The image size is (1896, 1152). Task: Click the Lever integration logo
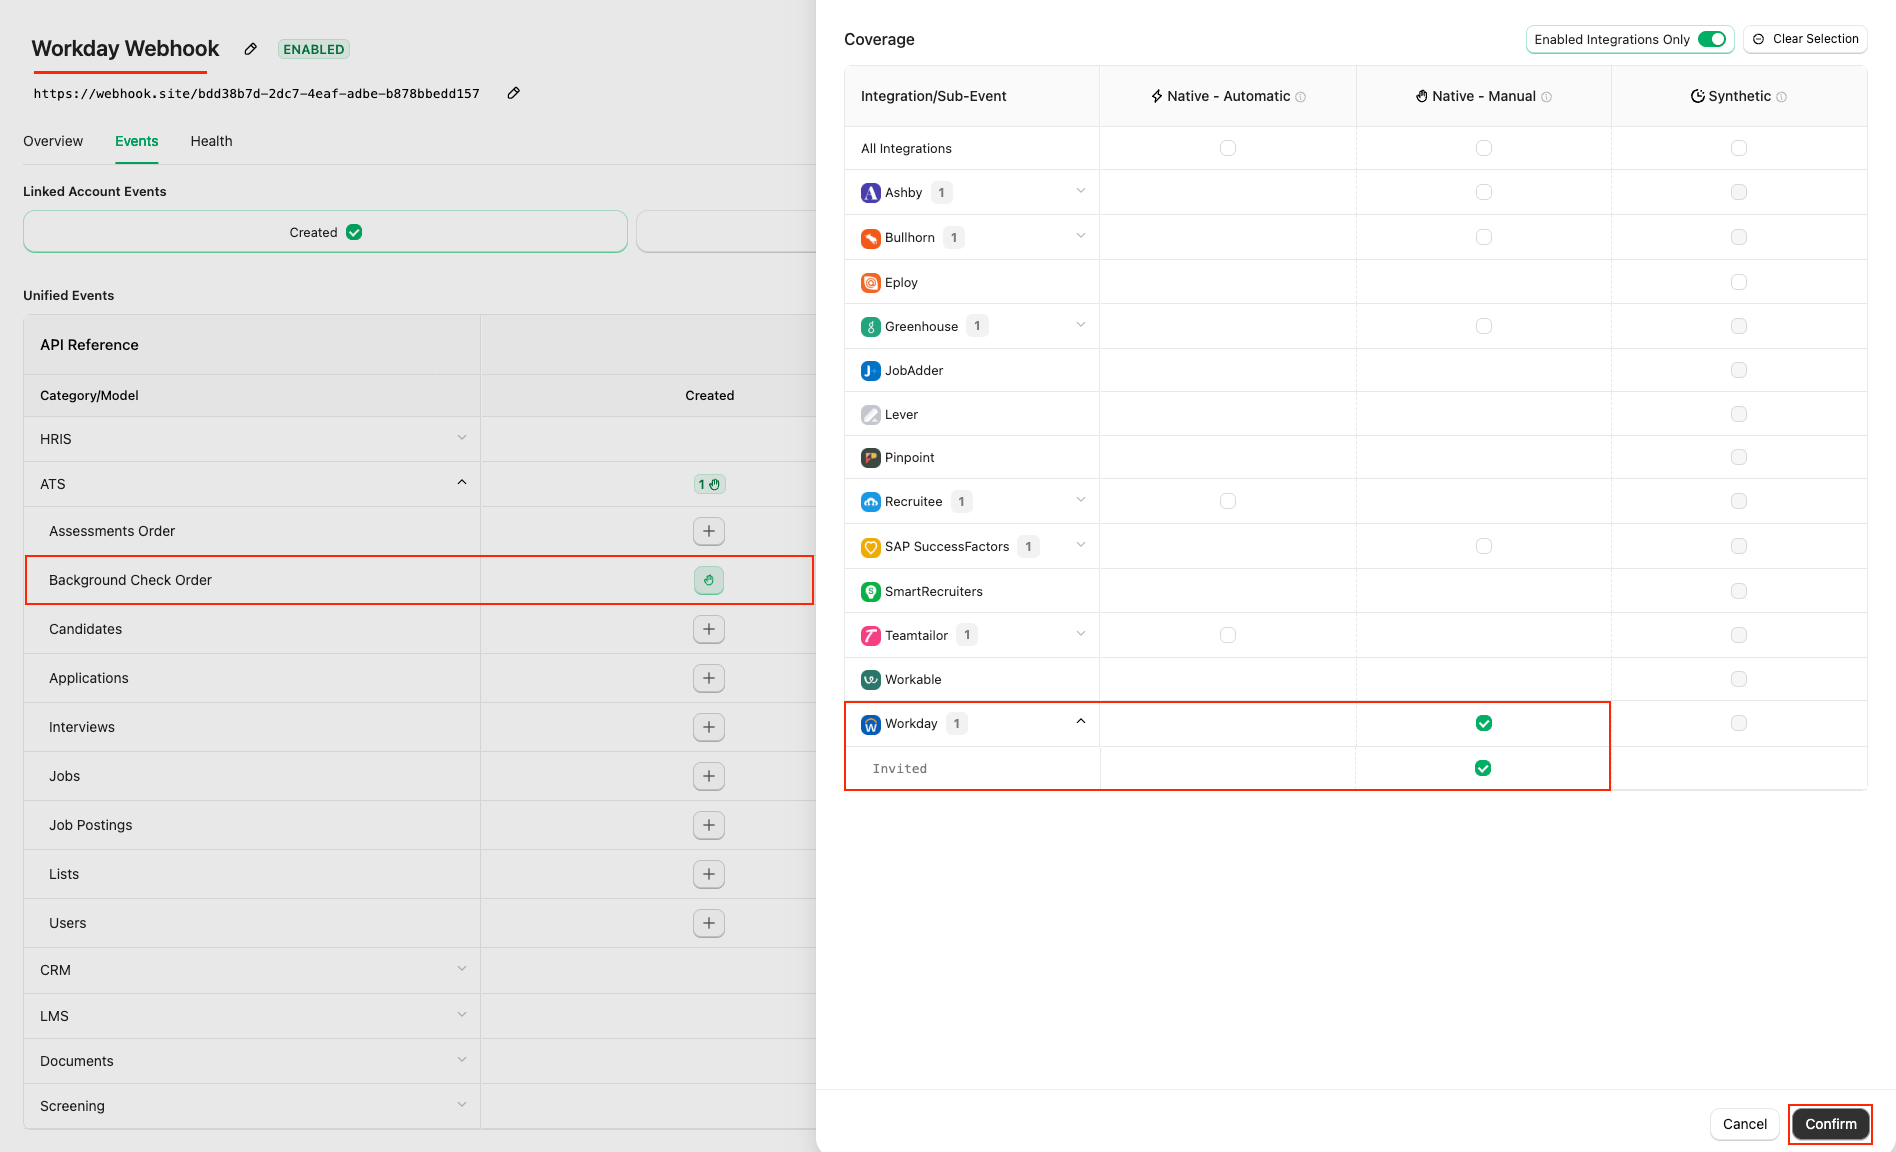(x=871, y=415)
